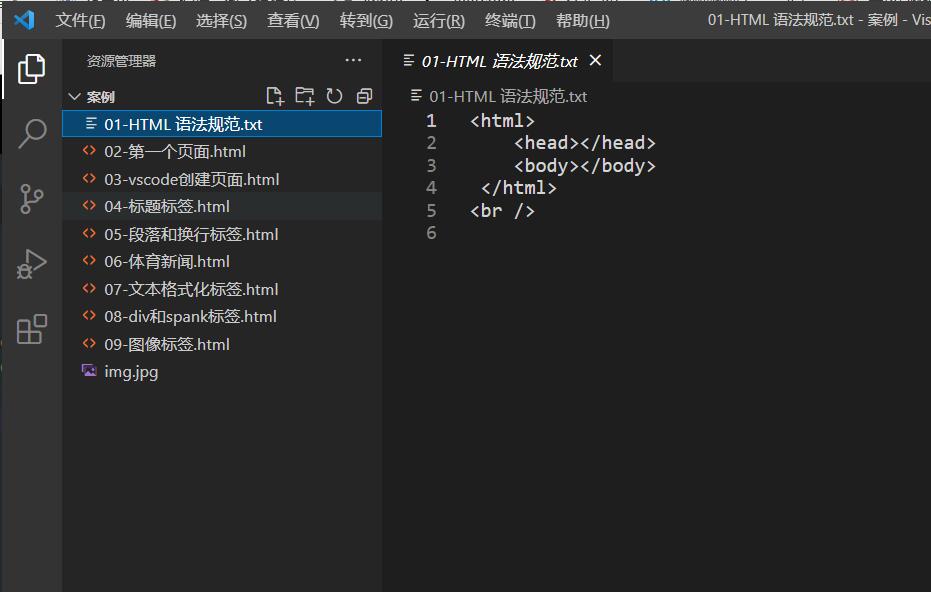
Task: Click line number 3 in the editor
Action: click(x=431, y=165)
